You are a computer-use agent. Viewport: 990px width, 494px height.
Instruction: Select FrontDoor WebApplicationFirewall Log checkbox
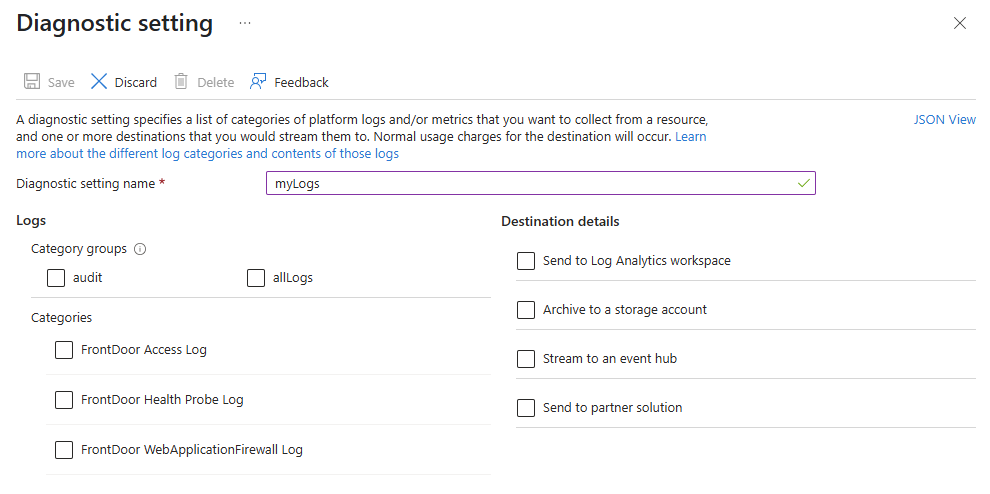tap(64, 450)
